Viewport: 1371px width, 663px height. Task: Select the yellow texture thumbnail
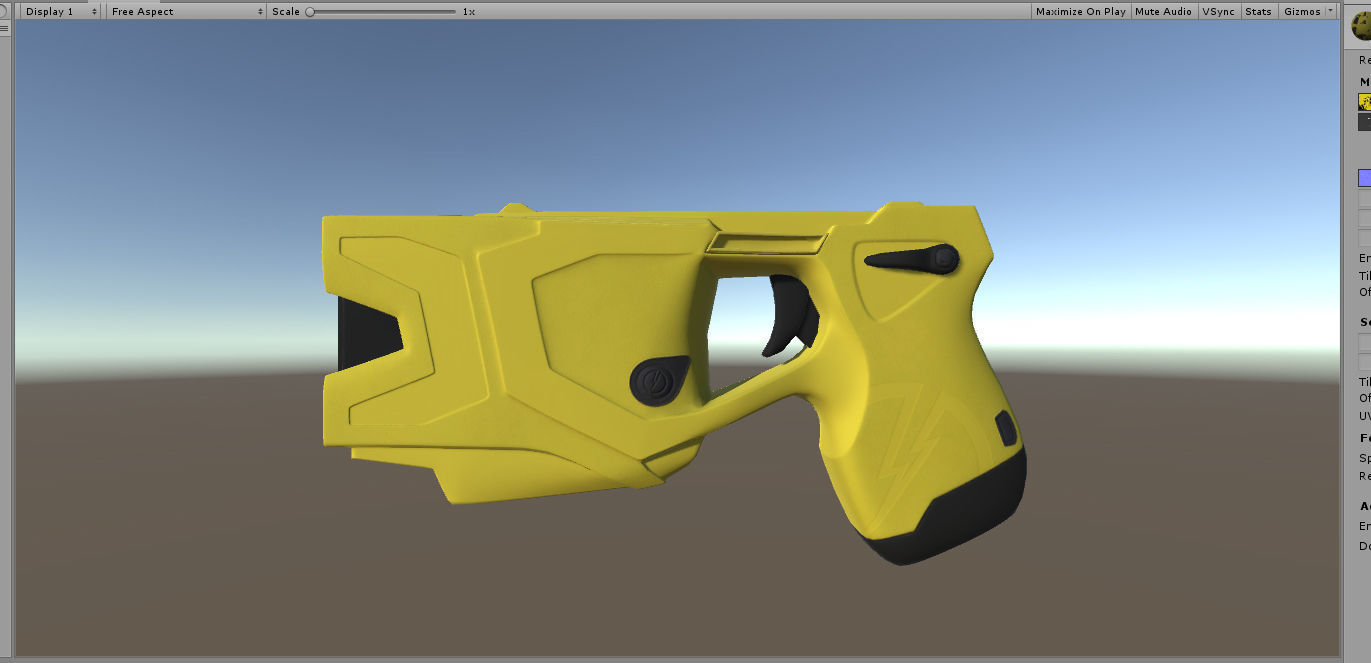pos(1364,101)
